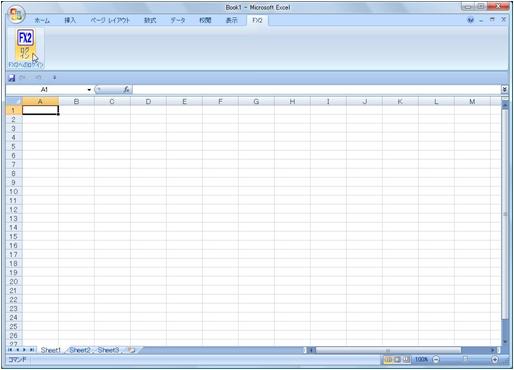The height and width of the screenshot is (370, 514).
Task: Open the round Office button menu
Action: tap(17, 14)
